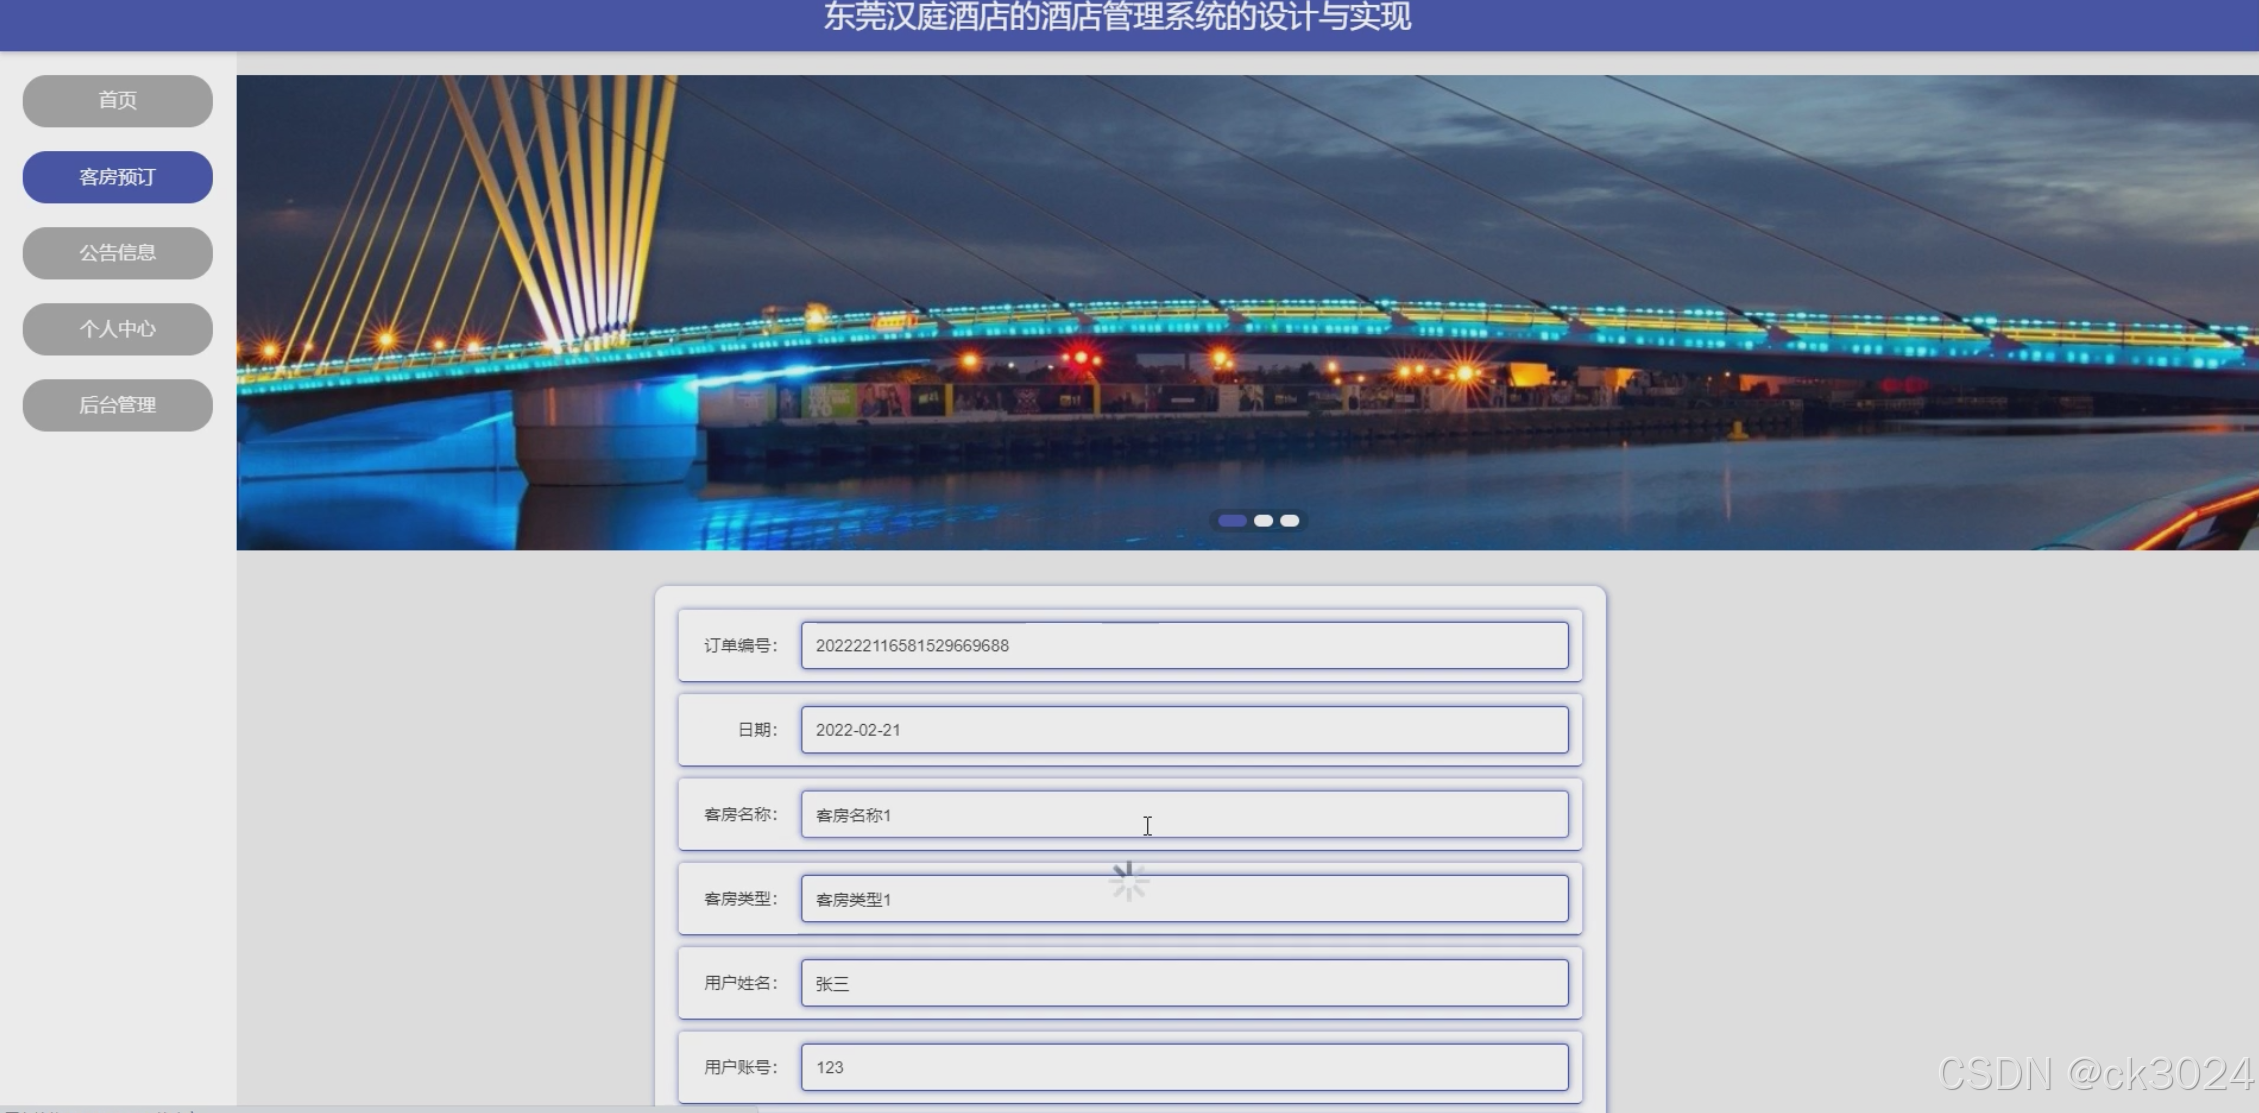This screenshot has width=2259, height=1113.
Task: Click the 用户账号 field containing 123
Action: tap(1183, 1067)
